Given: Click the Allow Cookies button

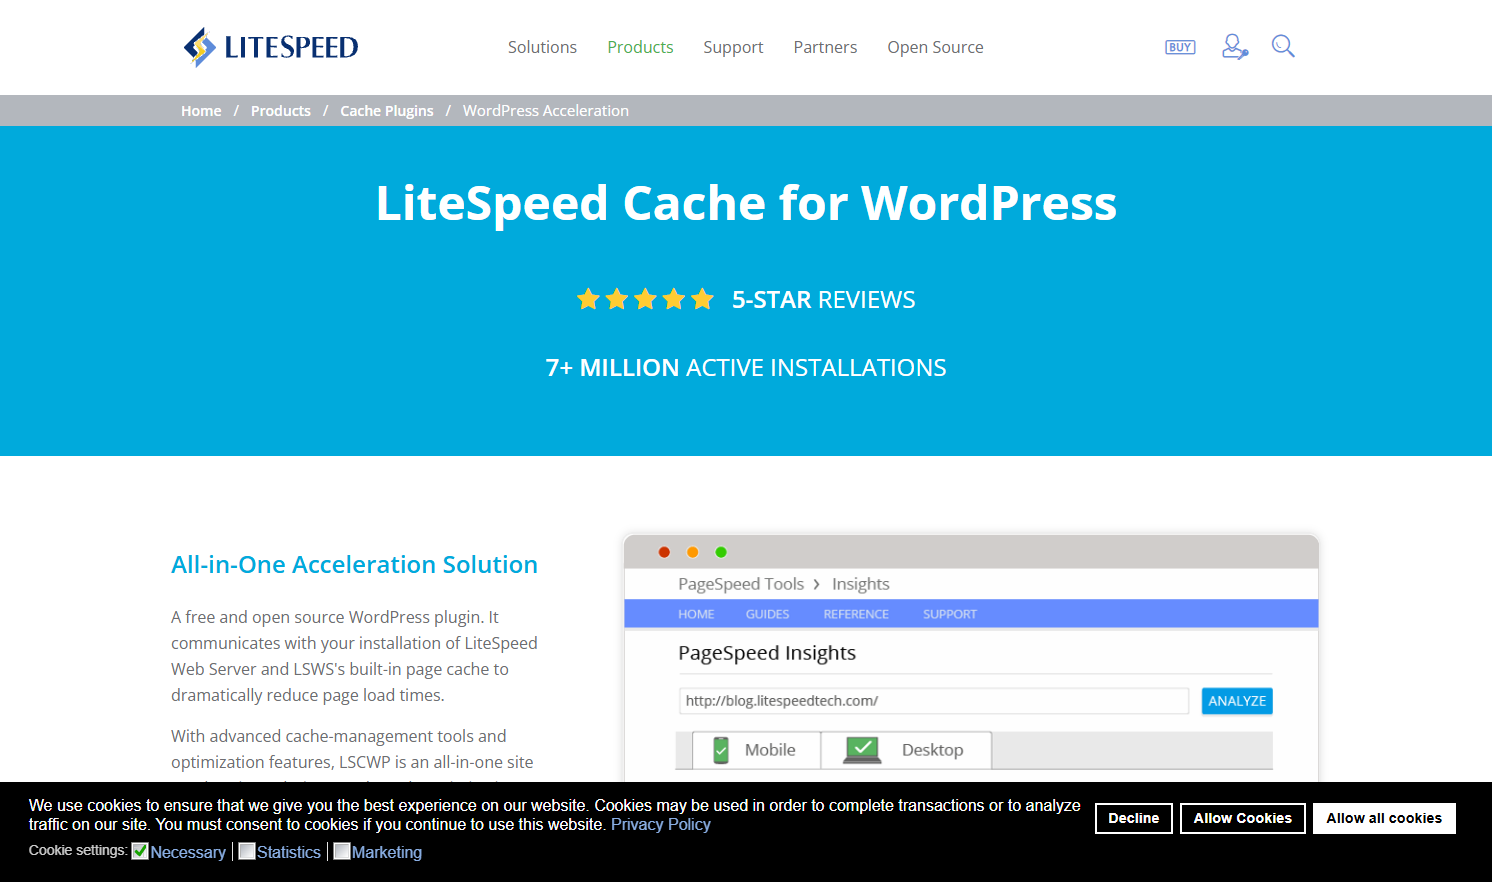Looking at the screenshot, I should (1243, 818).
